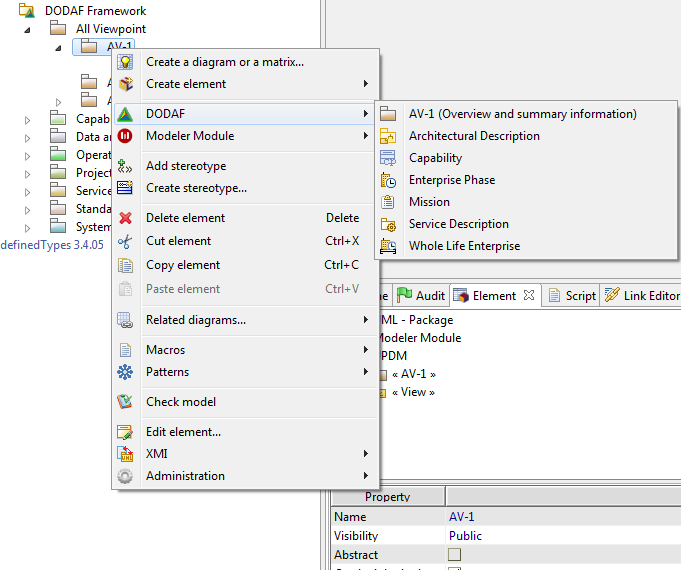681x570 pixels.
Task: Choose Whole Life Enterprise entry
Action: pos(526,246)
